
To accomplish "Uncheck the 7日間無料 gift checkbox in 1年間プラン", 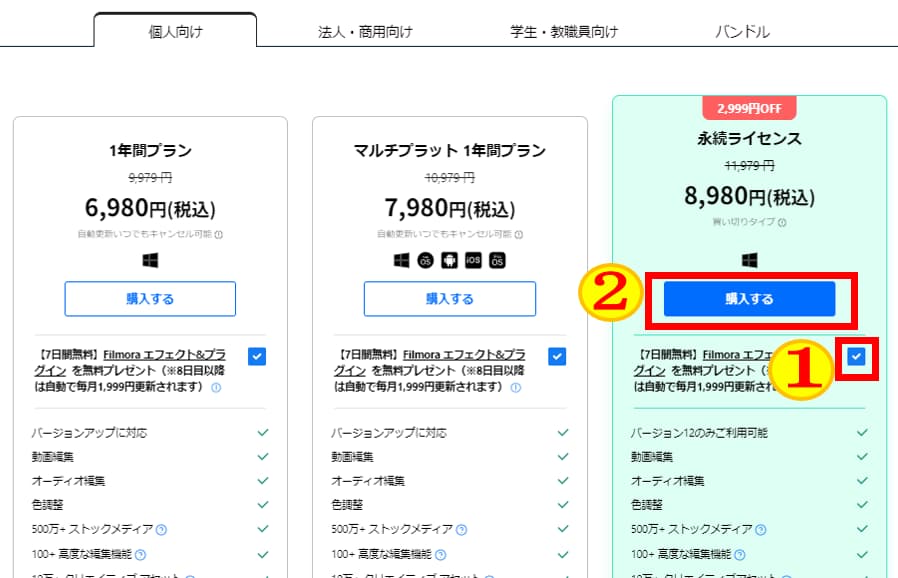I will tap(257, 356).
